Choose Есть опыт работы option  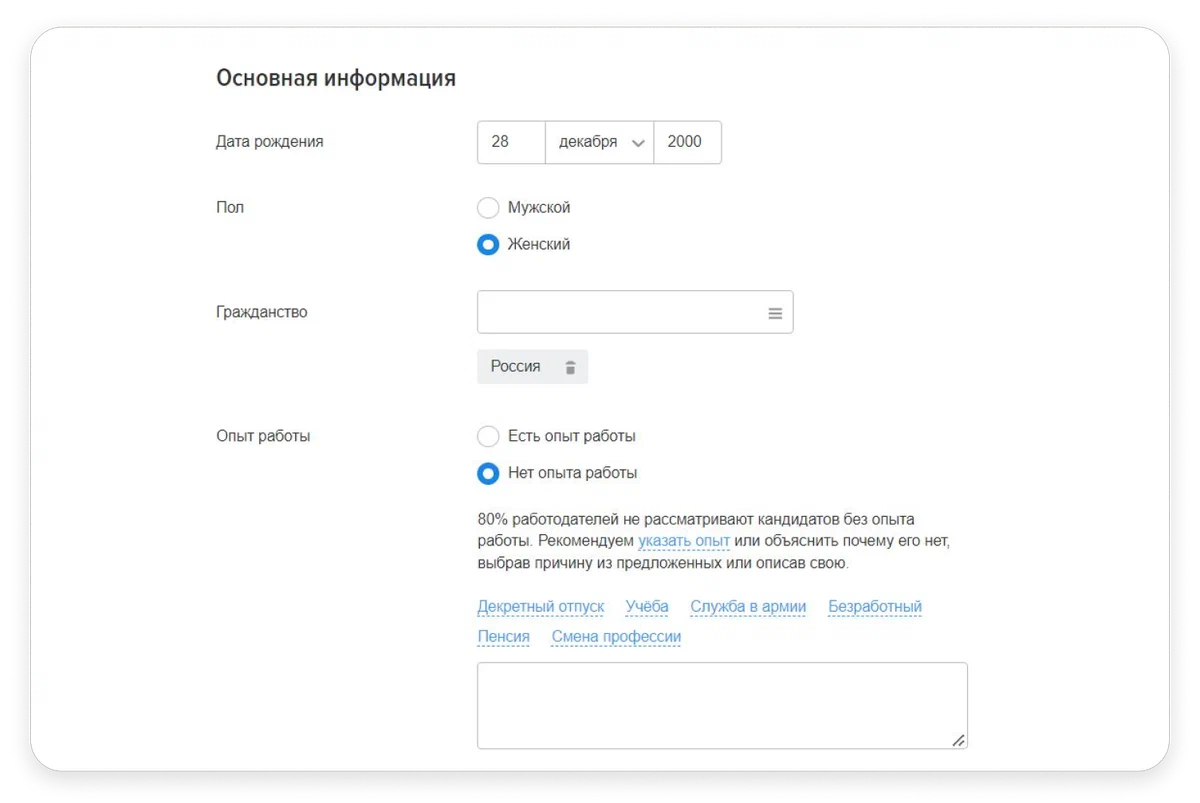[x=488, y=436]
